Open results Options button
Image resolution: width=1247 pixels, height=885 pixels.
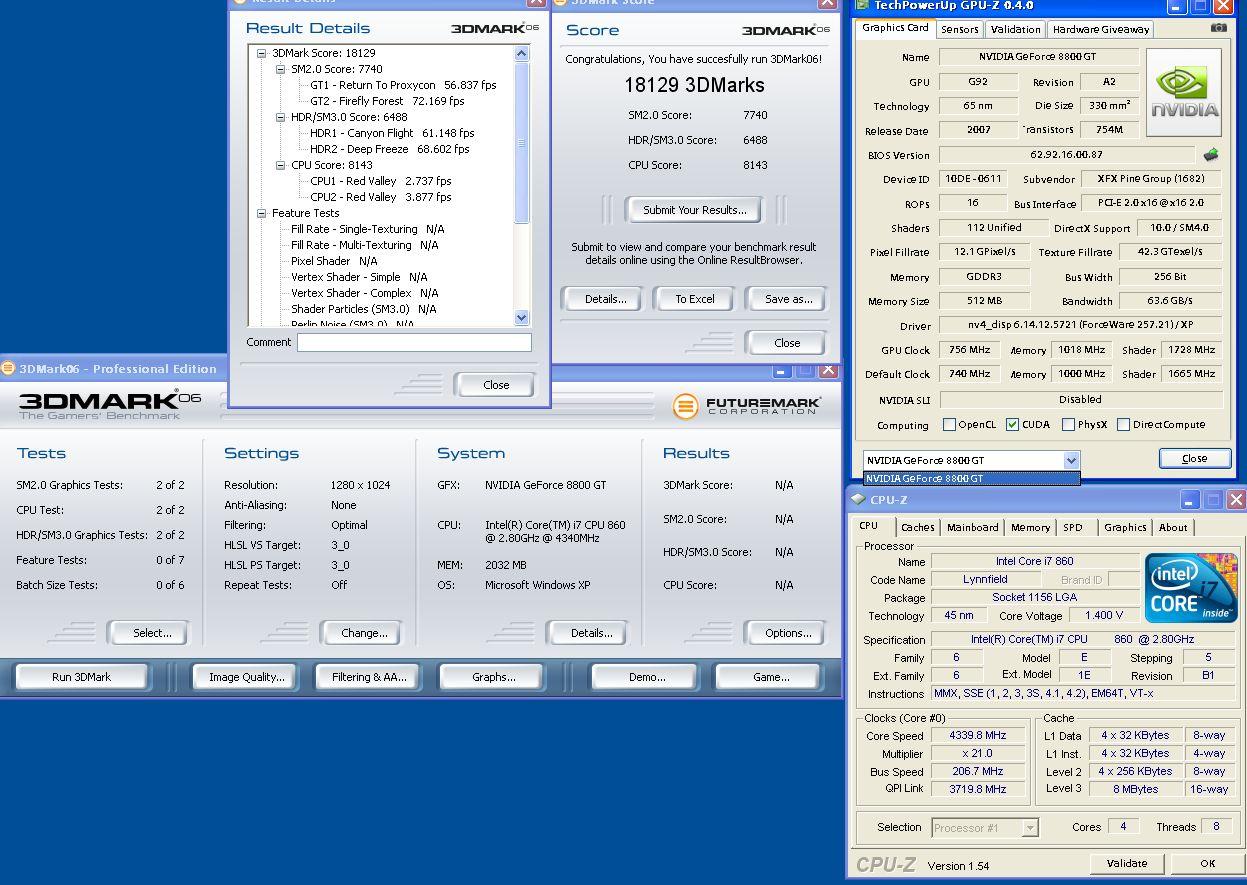[x=788, y=633]
